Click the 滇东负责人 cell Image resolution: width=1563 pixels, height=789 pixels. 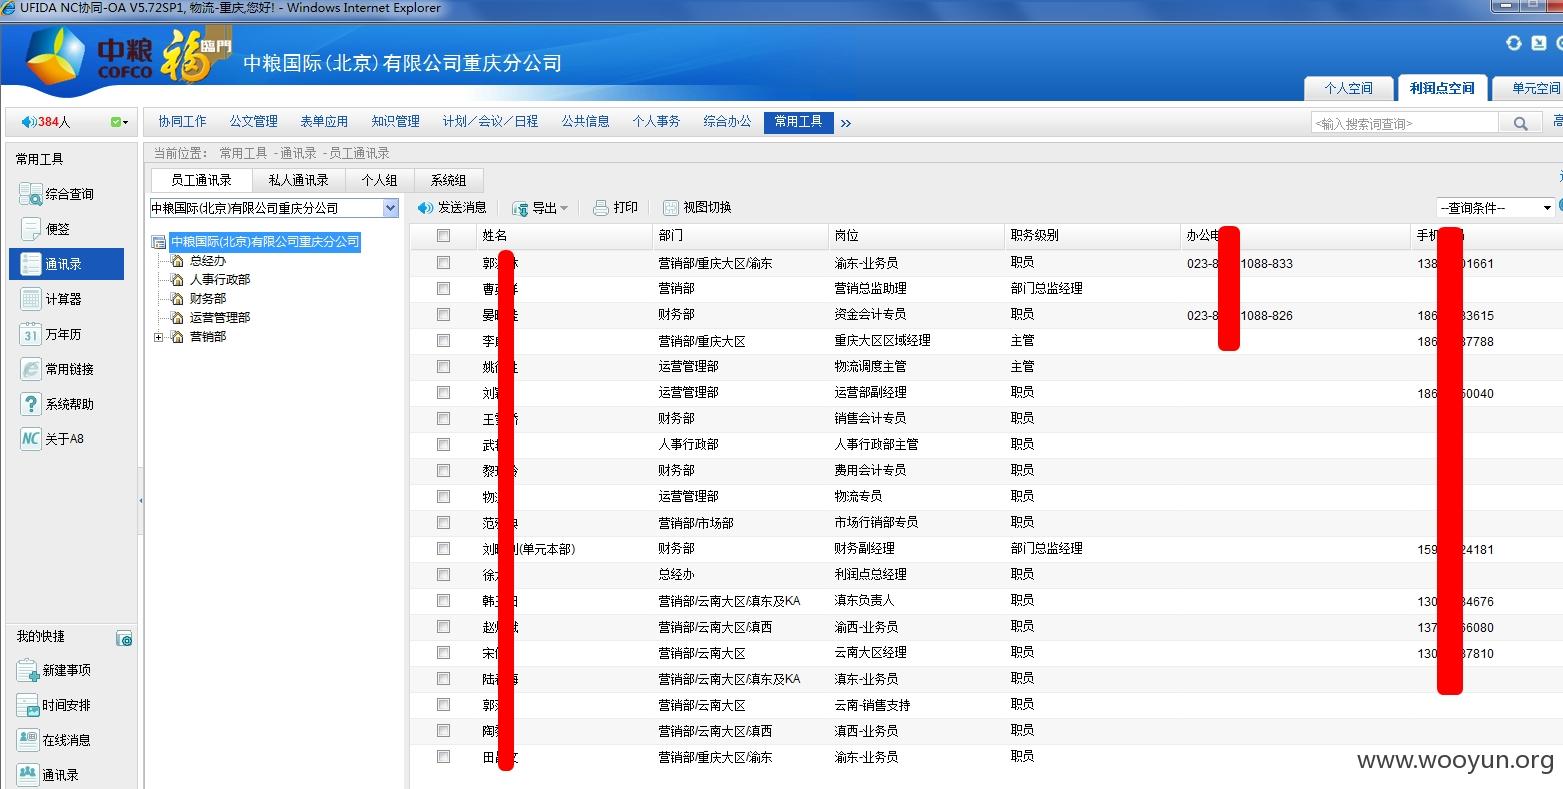click(x=864, y=601)
